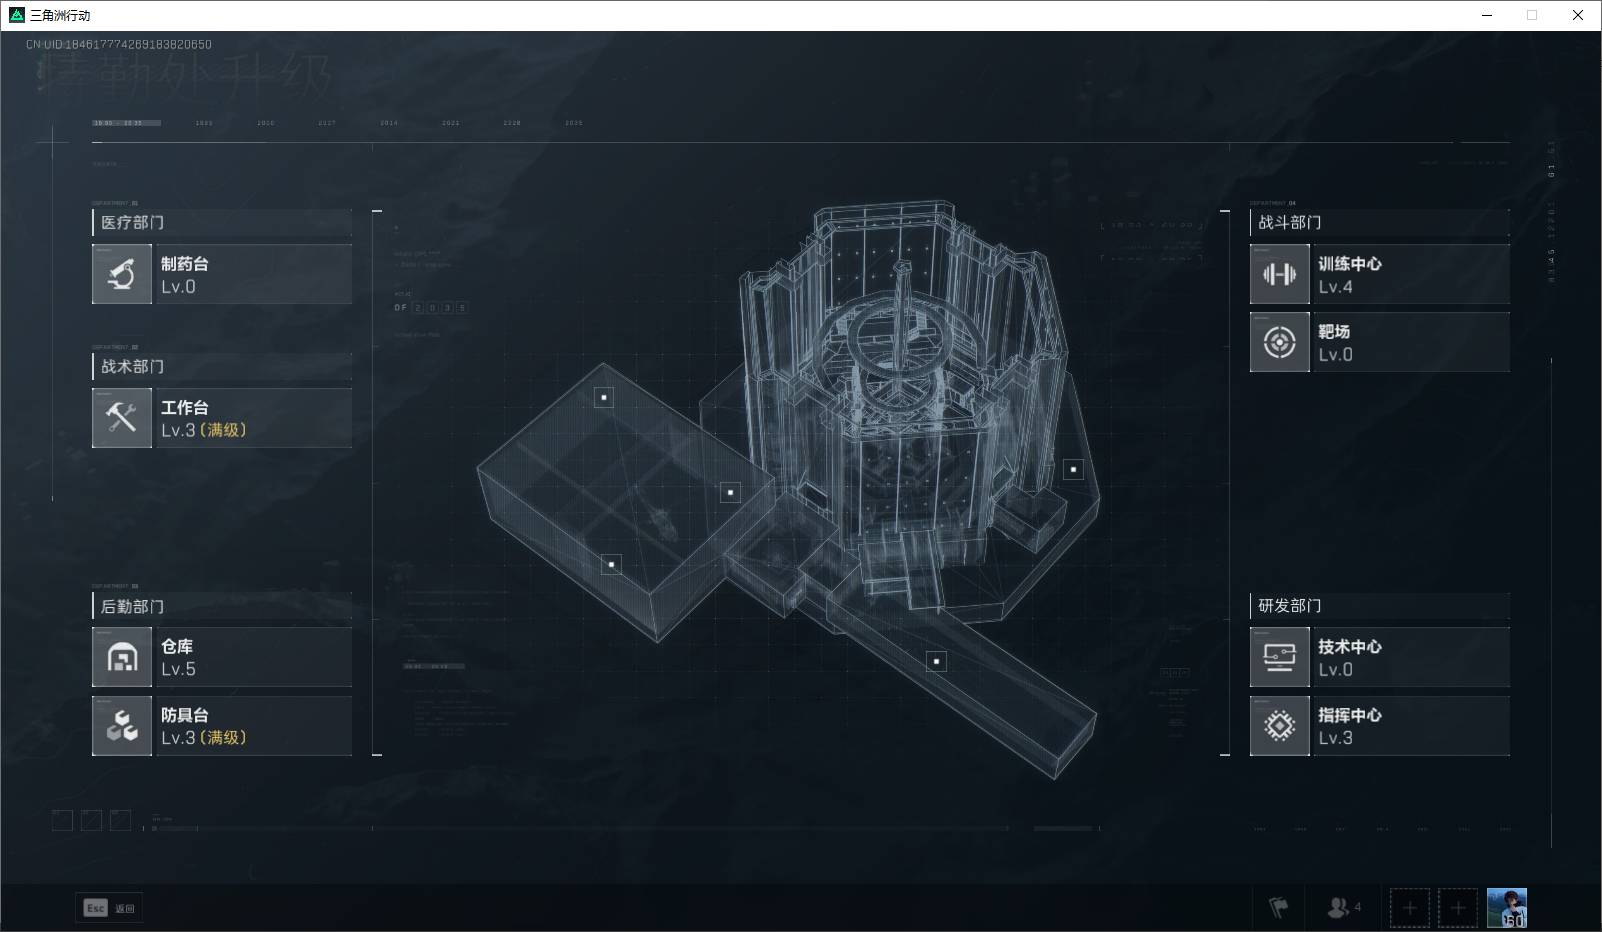
Task: Select the 工作台 hammer-and-wrench icon
Action: point(122,418)
